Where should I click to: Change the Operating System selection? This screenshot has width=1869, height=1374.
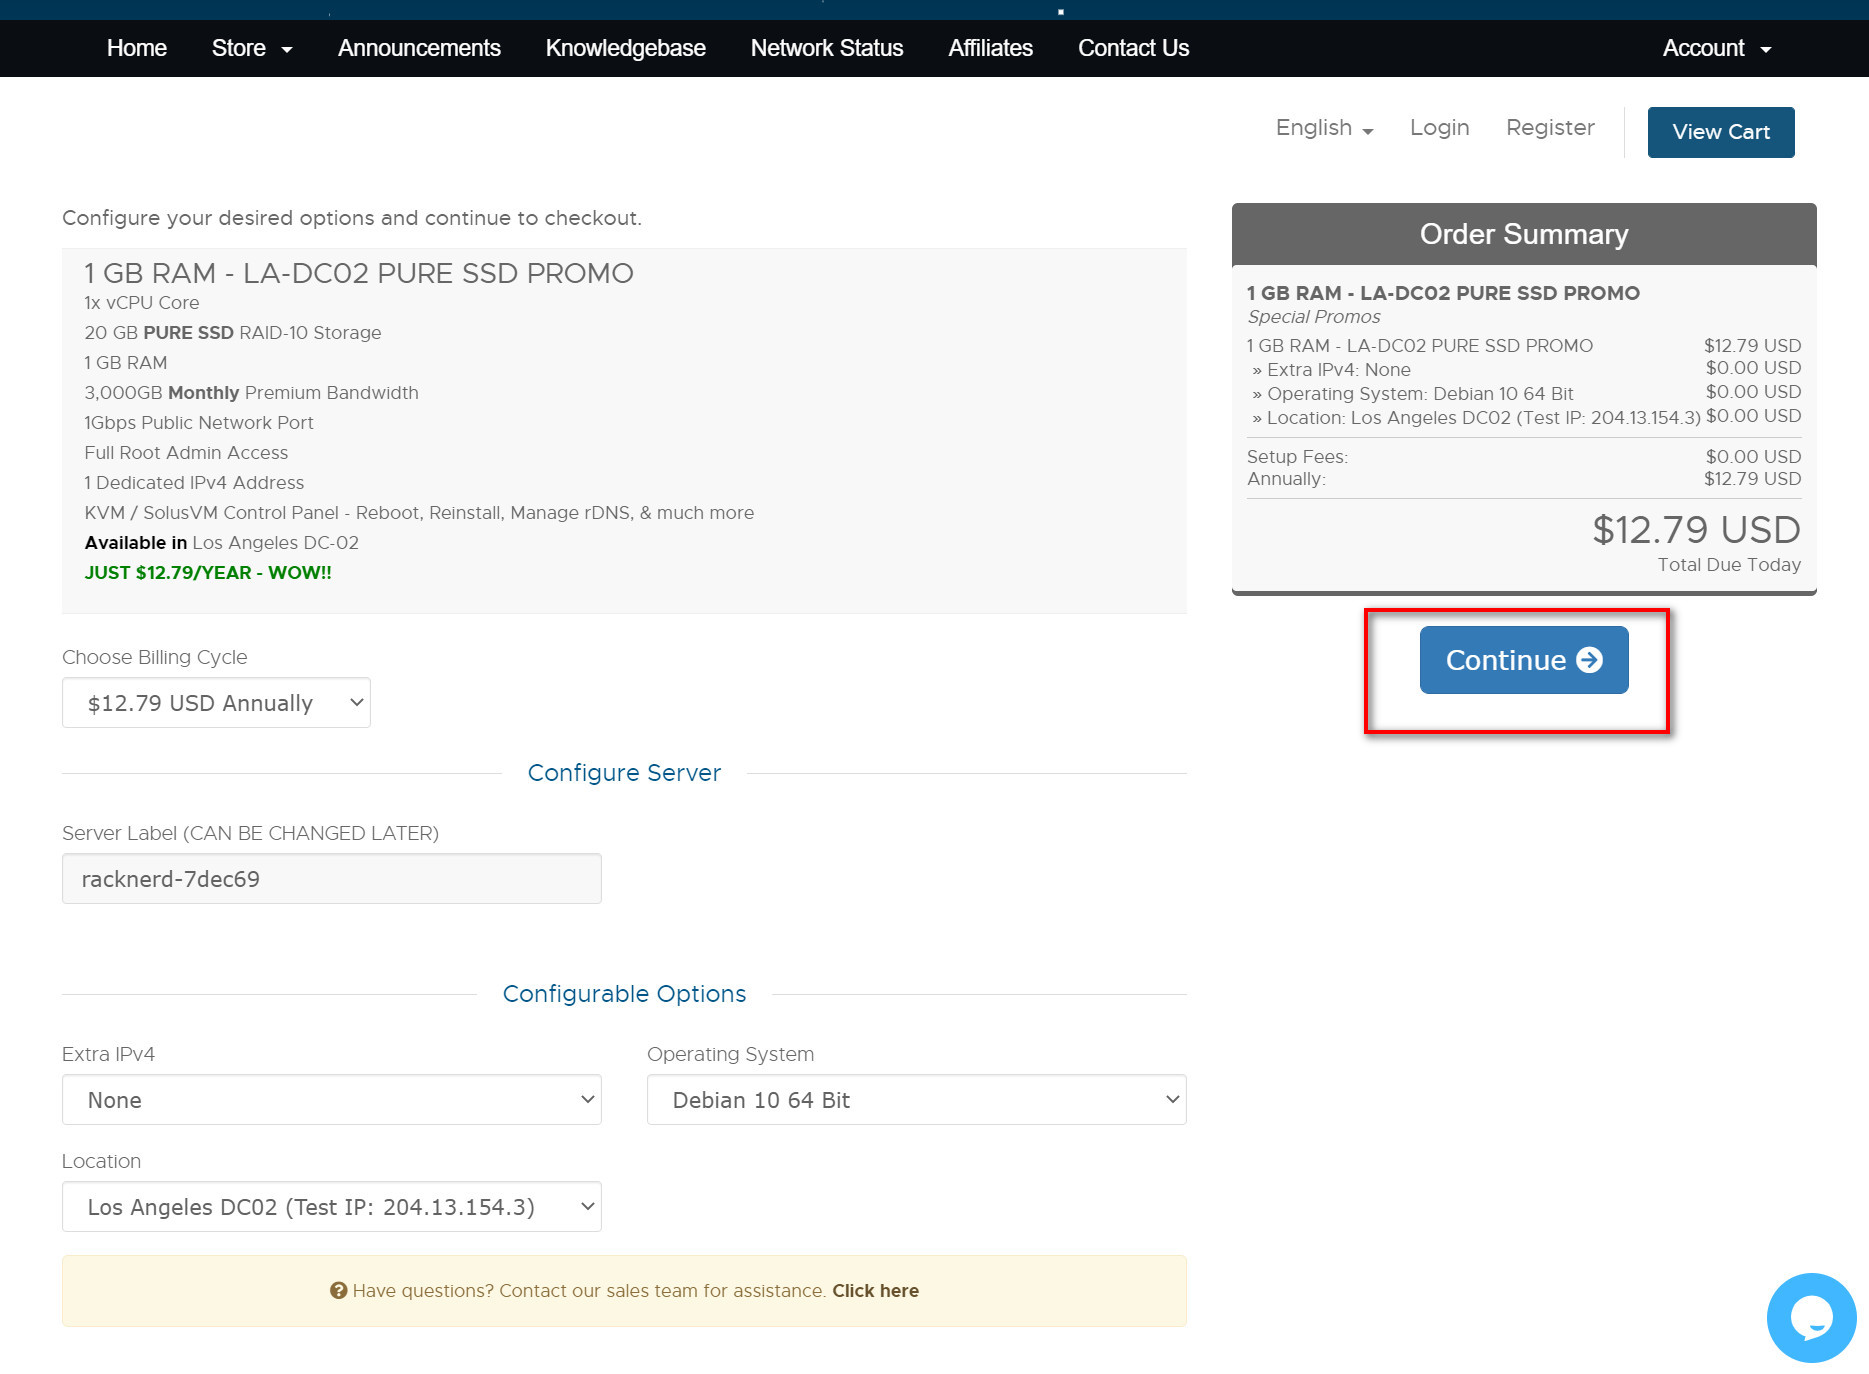[916, 1100]
